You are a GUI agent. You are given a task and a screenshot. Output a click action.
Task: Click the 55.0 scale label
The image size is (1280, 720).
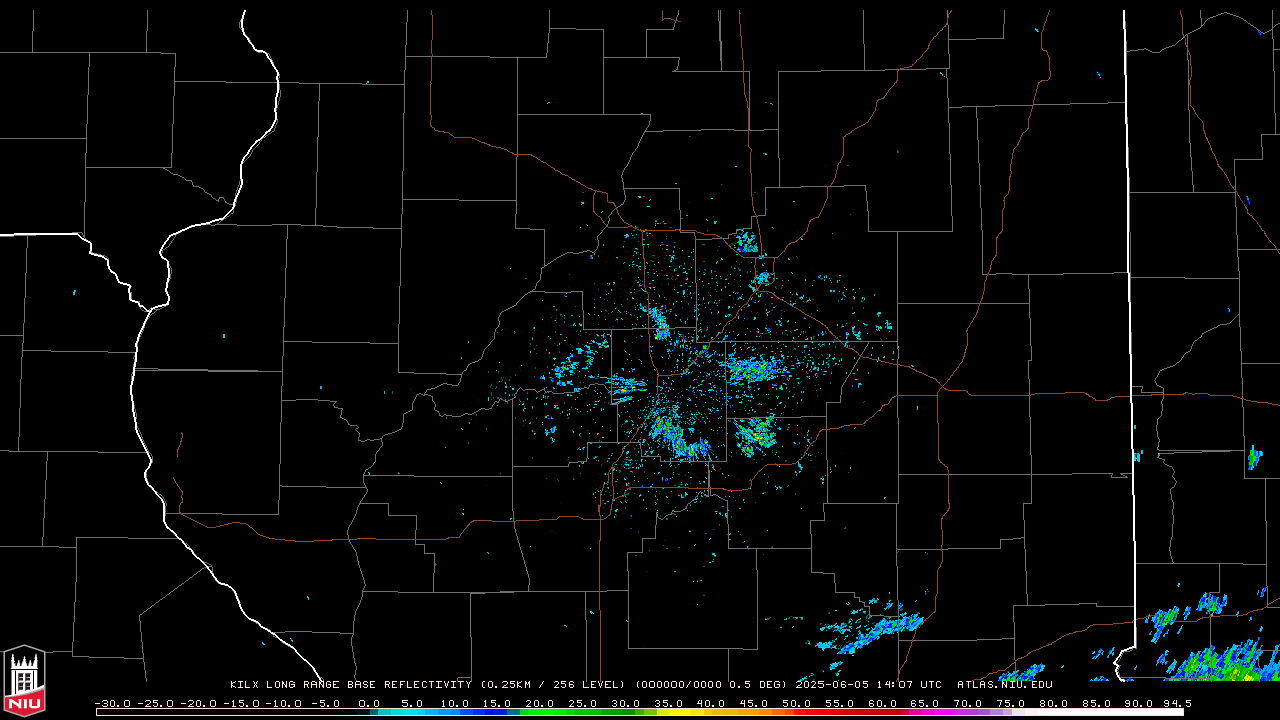click(840, 704)
